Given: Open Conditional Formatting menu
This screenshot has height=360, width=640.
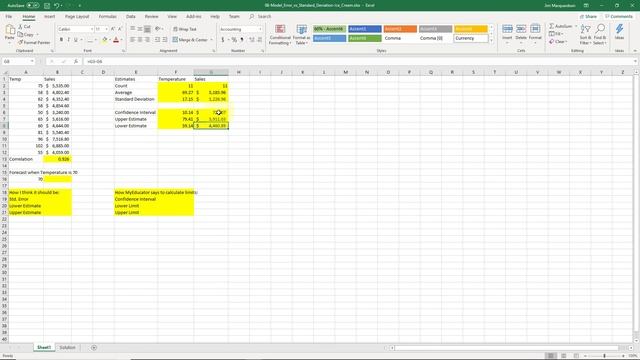Looking at the screenshot, I should pyautogui.click(x=280, y=35).
